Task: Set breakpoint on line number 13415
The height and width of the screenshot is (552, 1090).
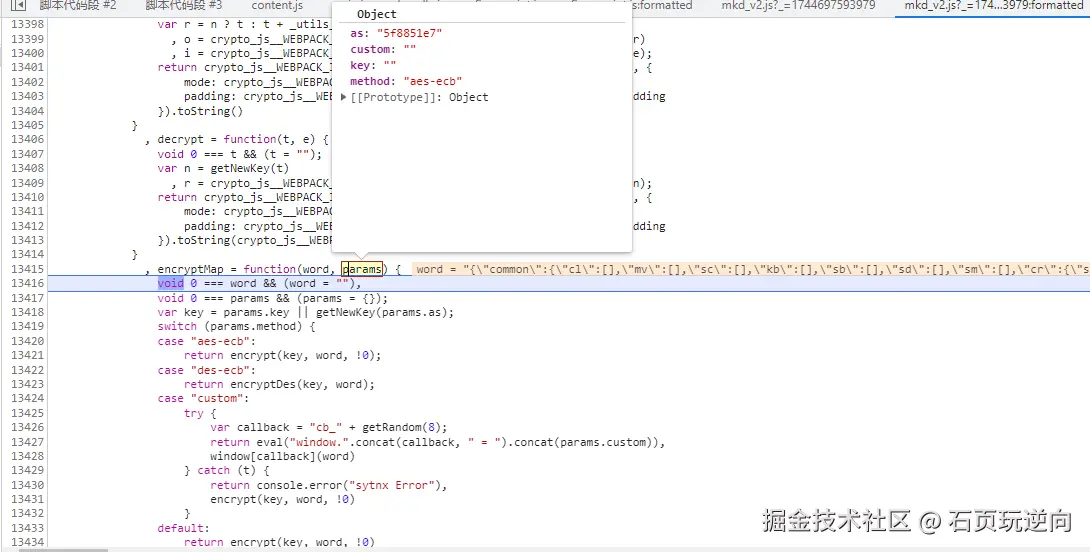Action: 28,269
